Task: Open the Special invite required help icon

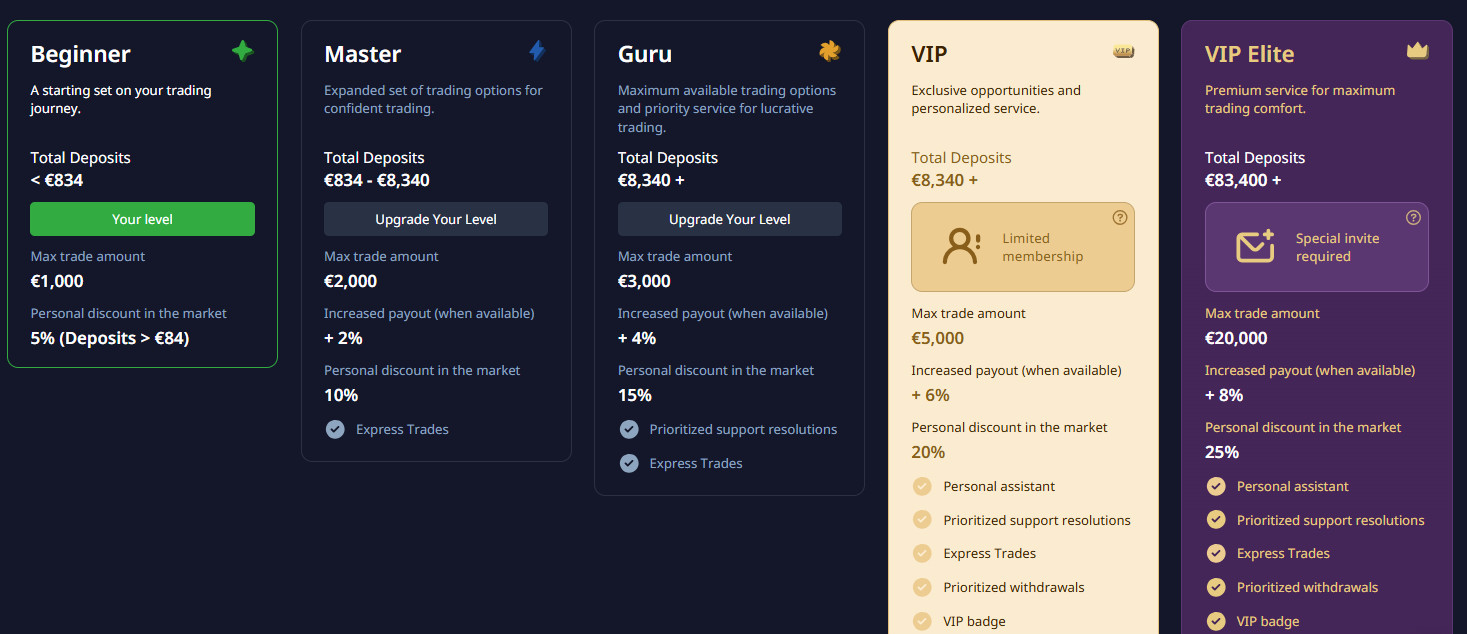Action: click(x=1413, y=218)
